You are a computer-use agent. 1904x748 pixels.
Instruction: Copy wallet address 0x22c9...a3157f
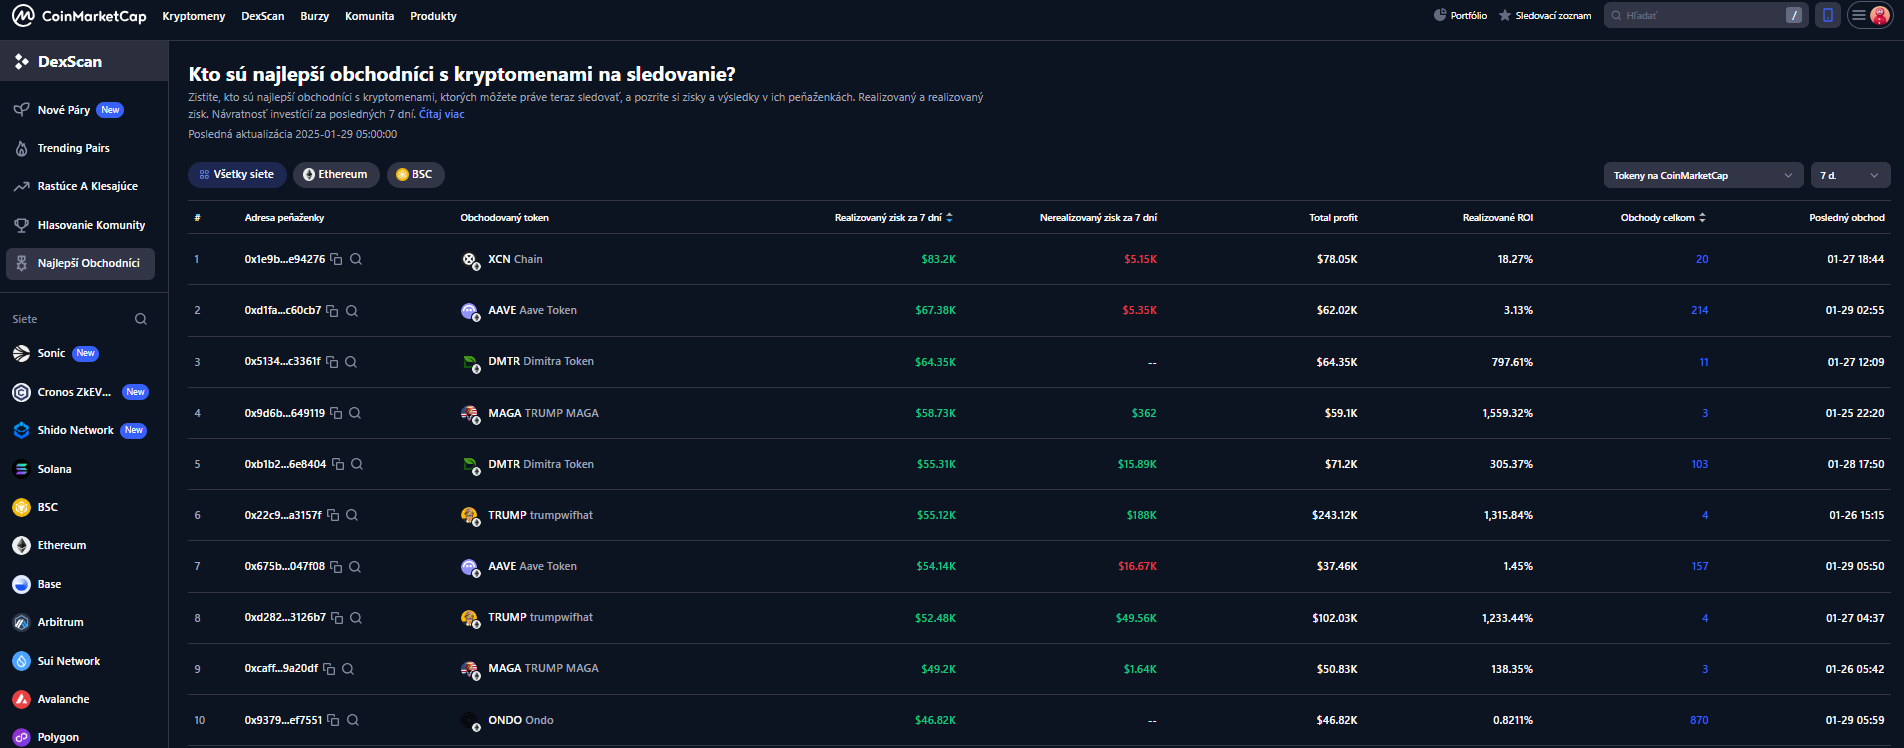coord(334,515)
